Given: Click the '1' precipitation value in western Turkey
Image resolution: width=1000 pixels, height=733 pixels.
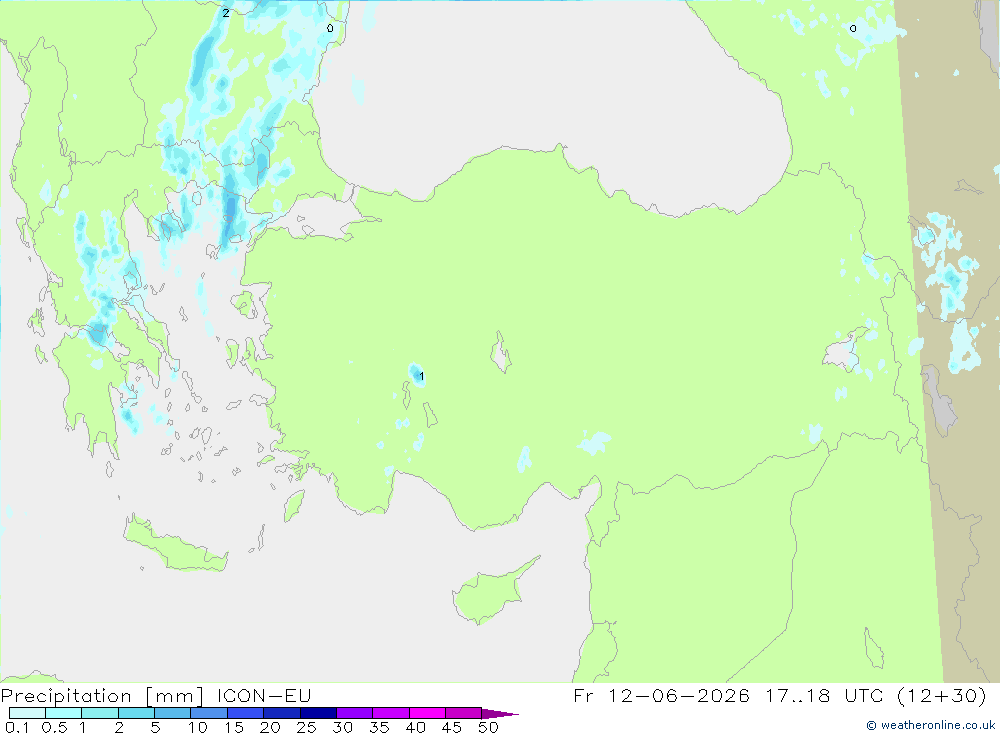Looking at the screenshot, I should 422,376.
